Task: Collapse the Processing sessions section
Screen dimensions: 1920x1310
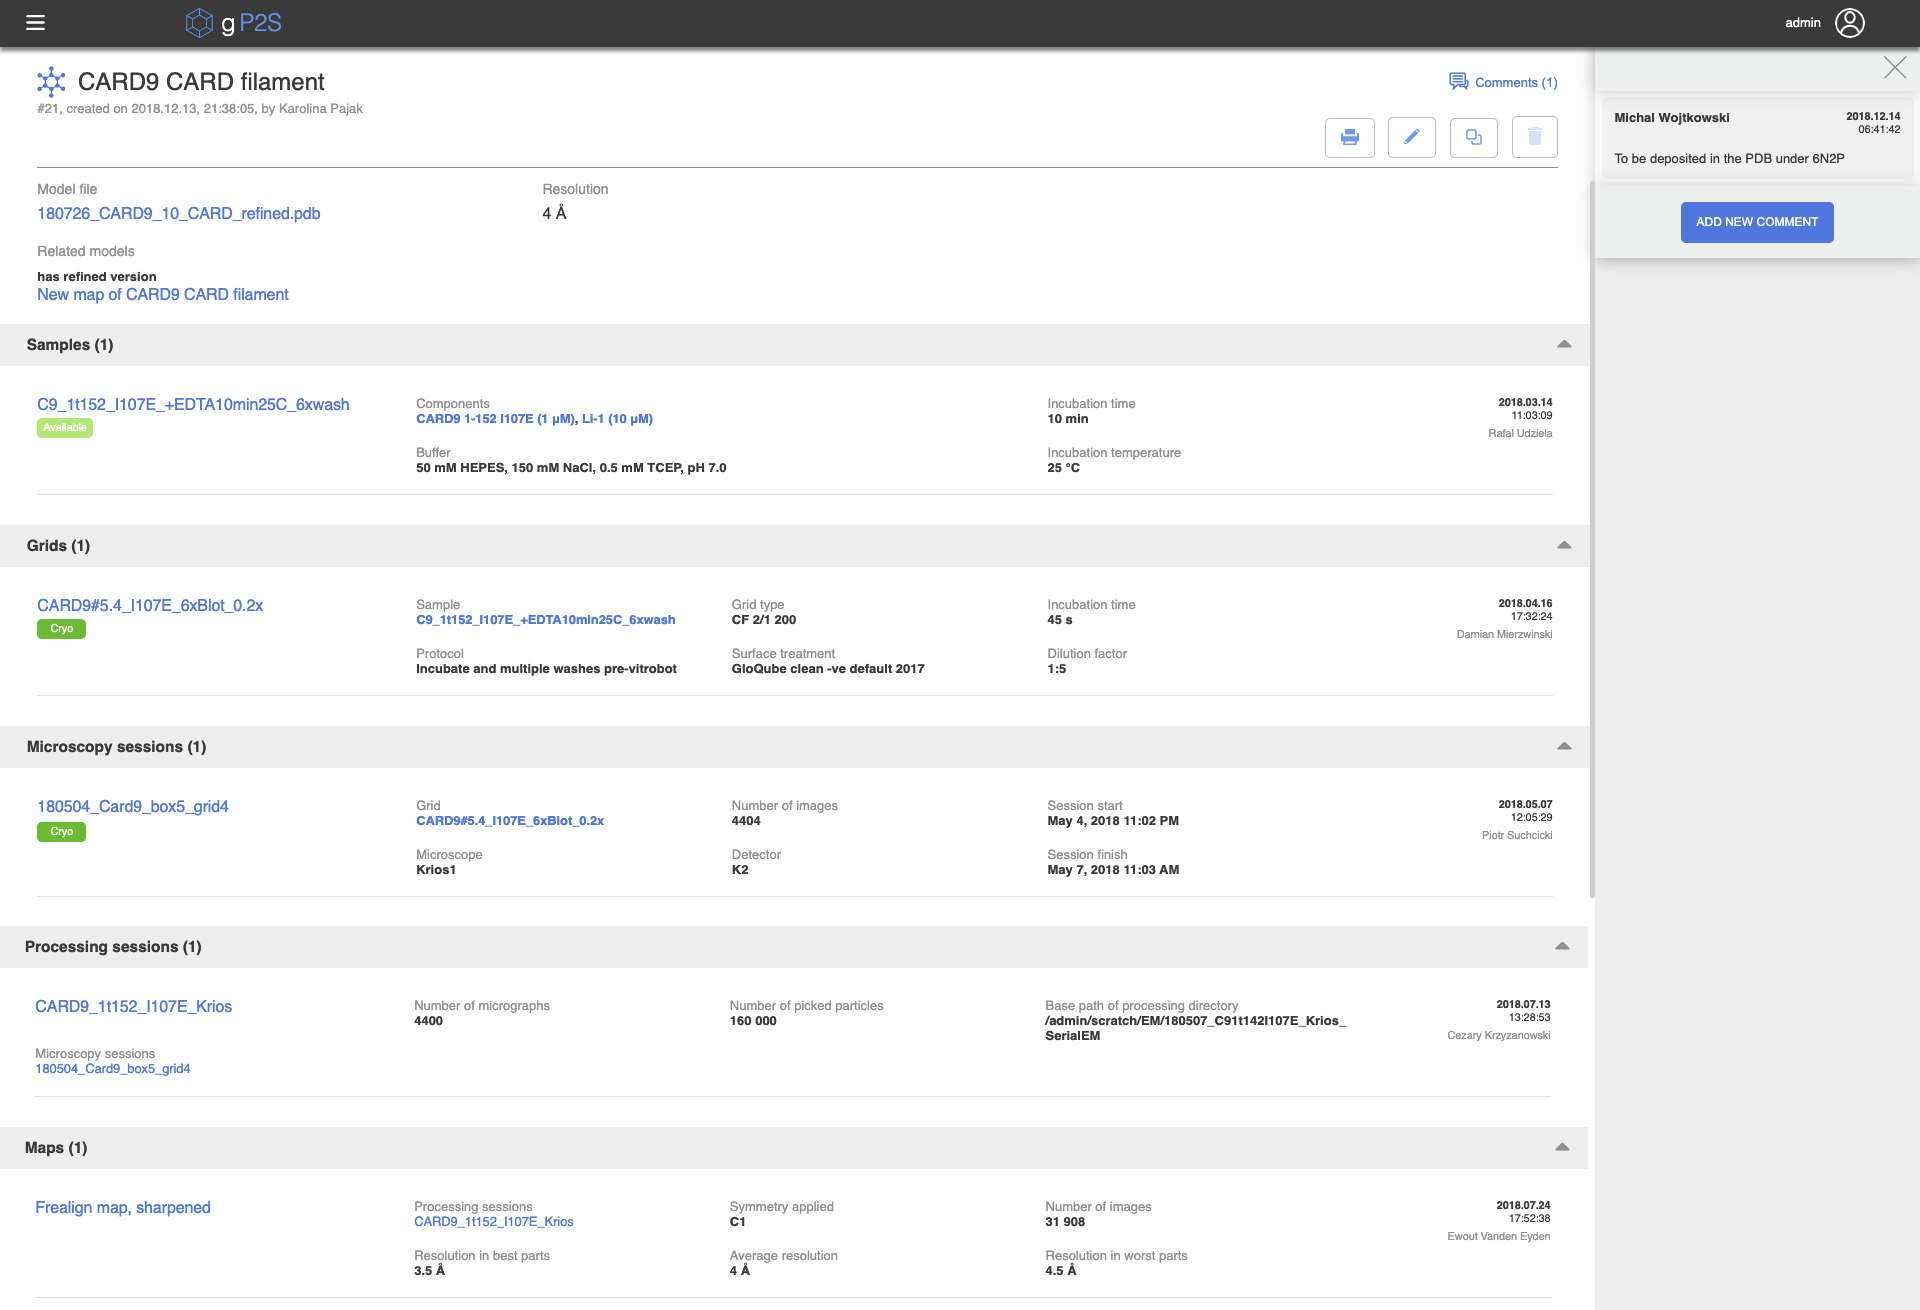Action: [x=1562, y=947]
